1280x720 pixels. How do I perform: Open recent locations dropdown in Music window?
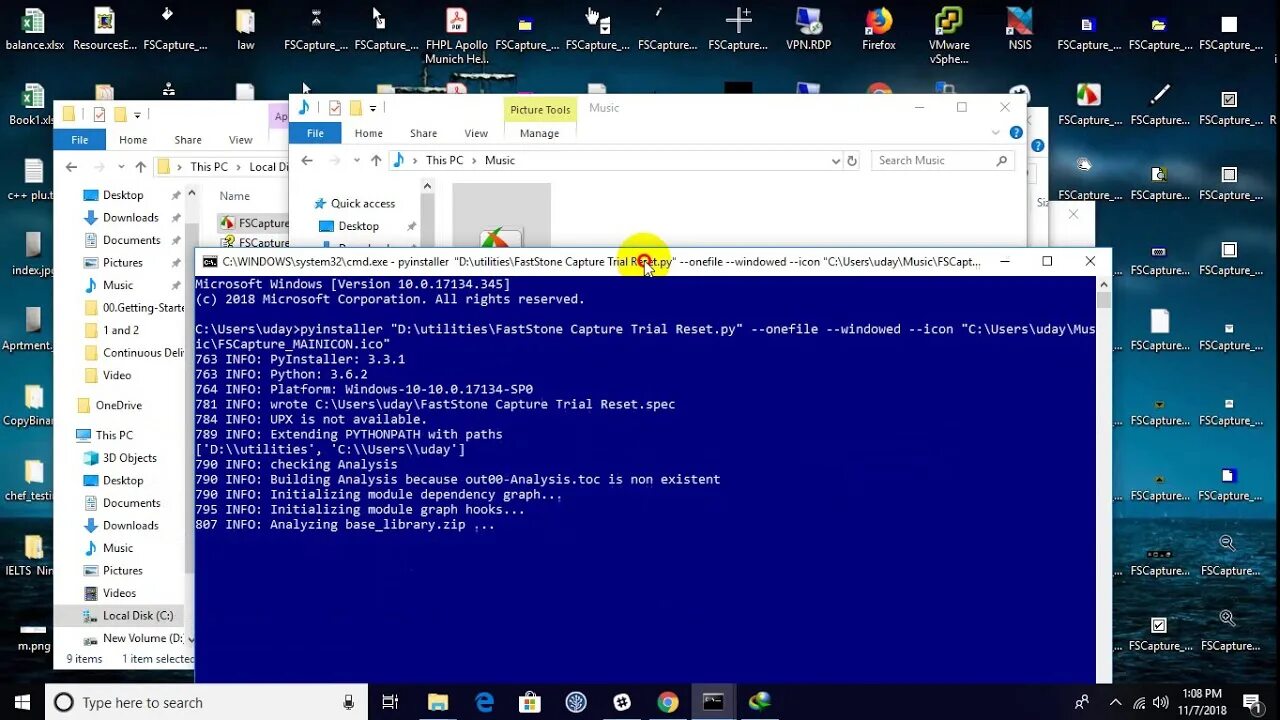point(358,161)
